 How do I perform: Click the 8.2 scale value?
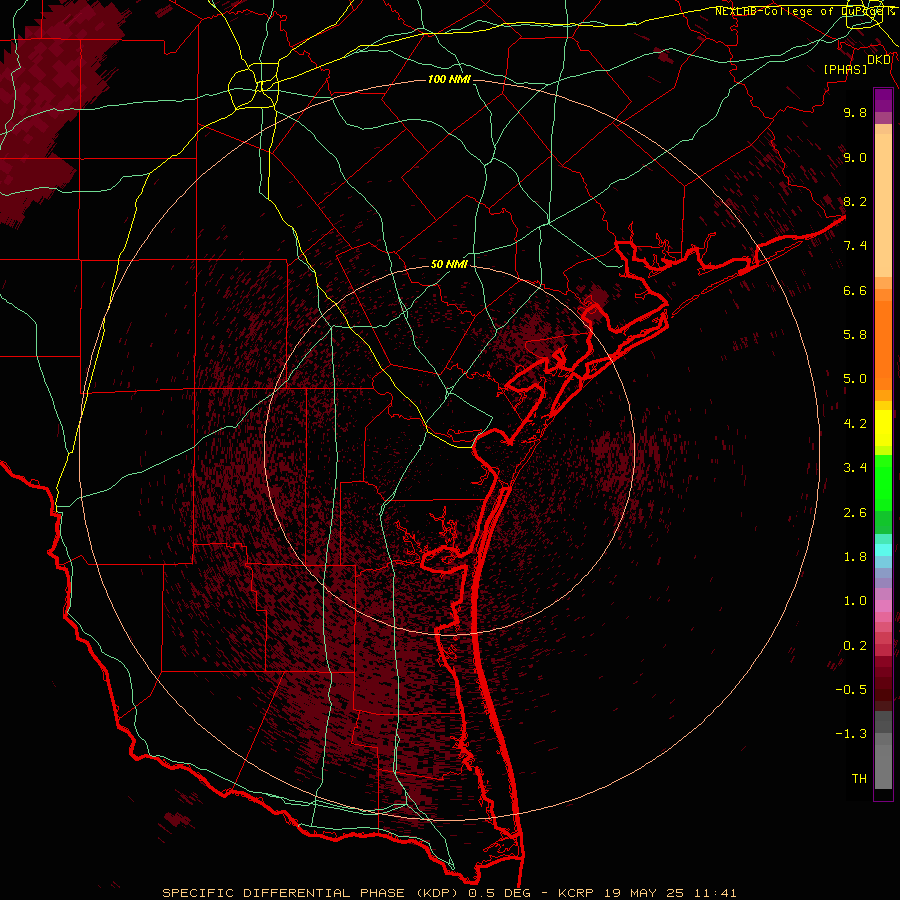tap(855, 201)
